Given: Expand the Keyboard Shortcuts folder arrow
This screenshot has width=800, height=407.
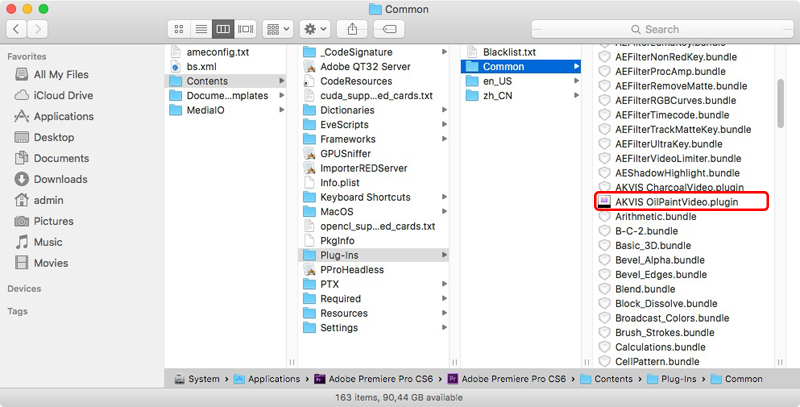Looking at the screenshot, I should [x=444, y=197].
